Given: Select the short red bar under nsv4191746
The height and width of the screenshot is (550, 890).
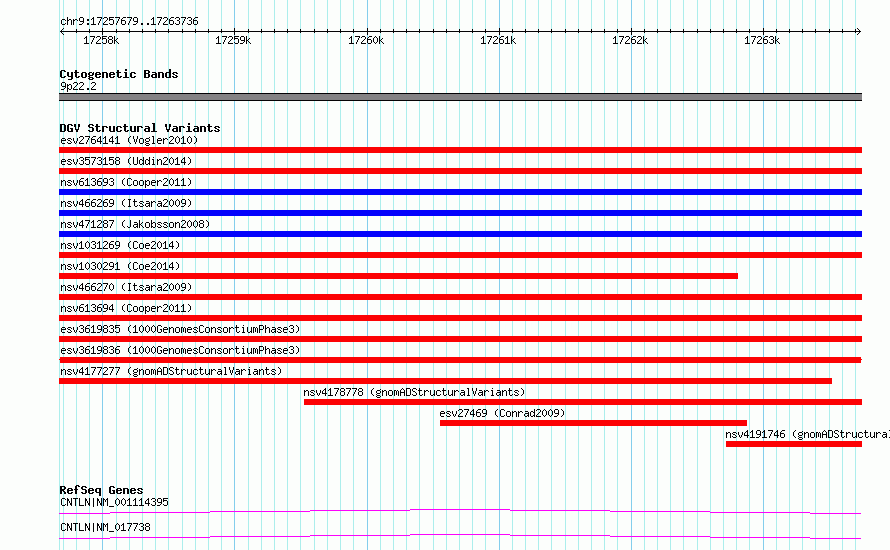Looking at the screenshot, I should (794, 444).
